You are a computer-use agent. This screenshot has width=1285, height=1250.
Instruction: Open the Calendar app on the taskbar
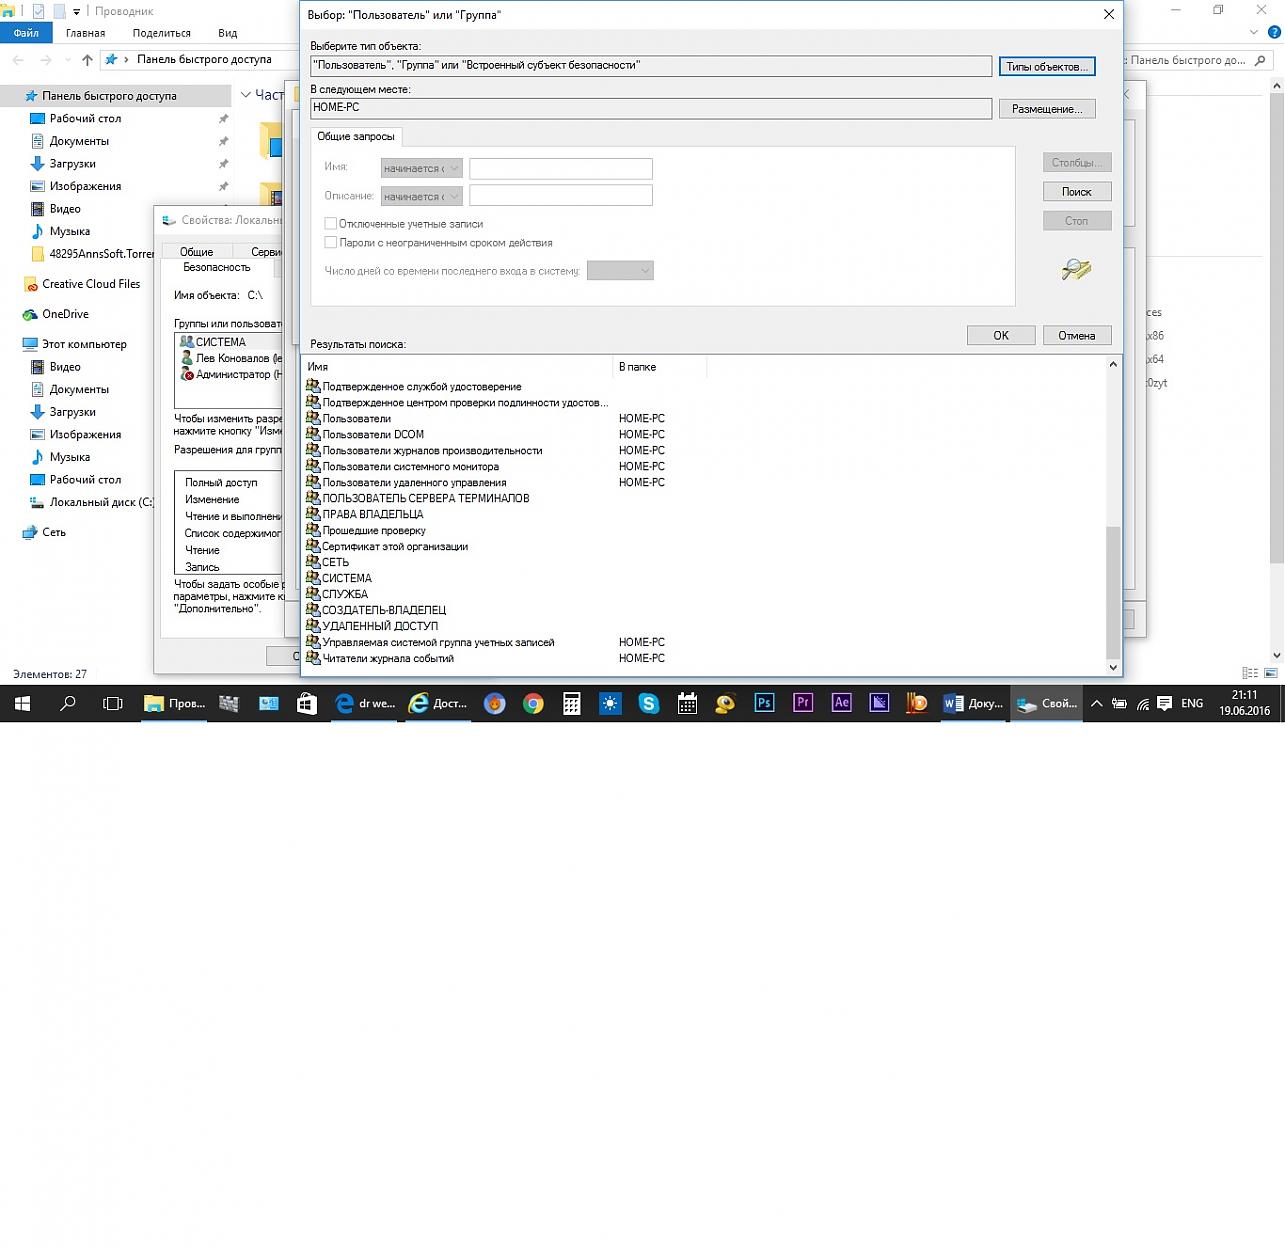(687, 703)
